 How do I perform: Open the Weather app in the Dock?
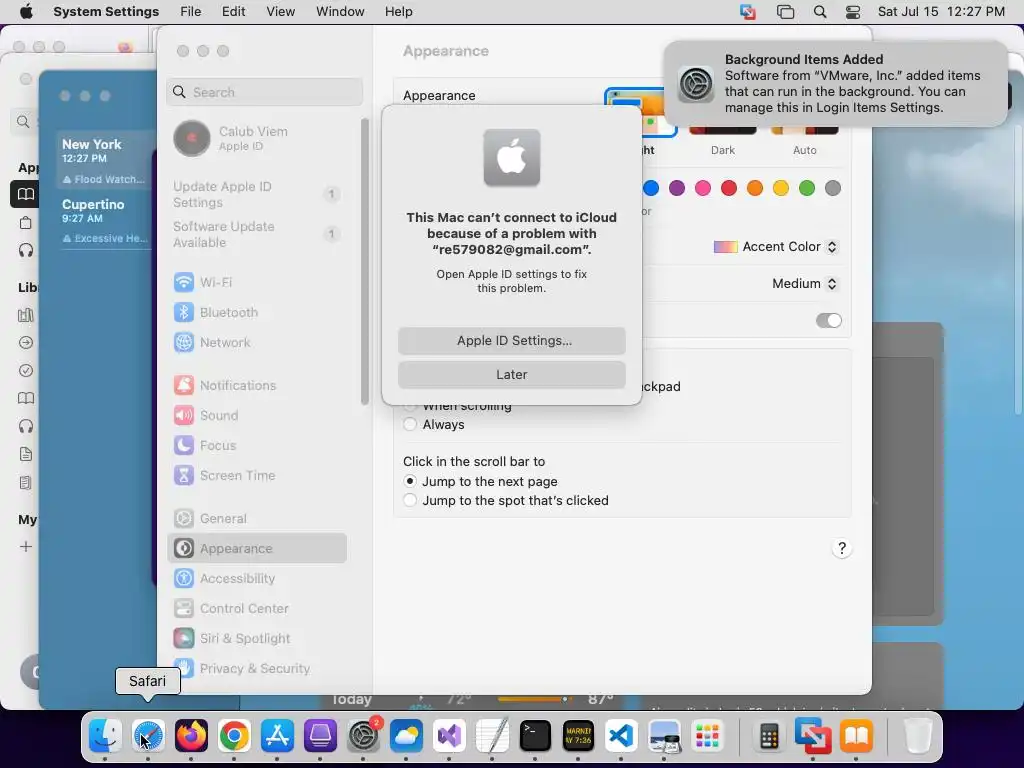click(x=406, y=736)
